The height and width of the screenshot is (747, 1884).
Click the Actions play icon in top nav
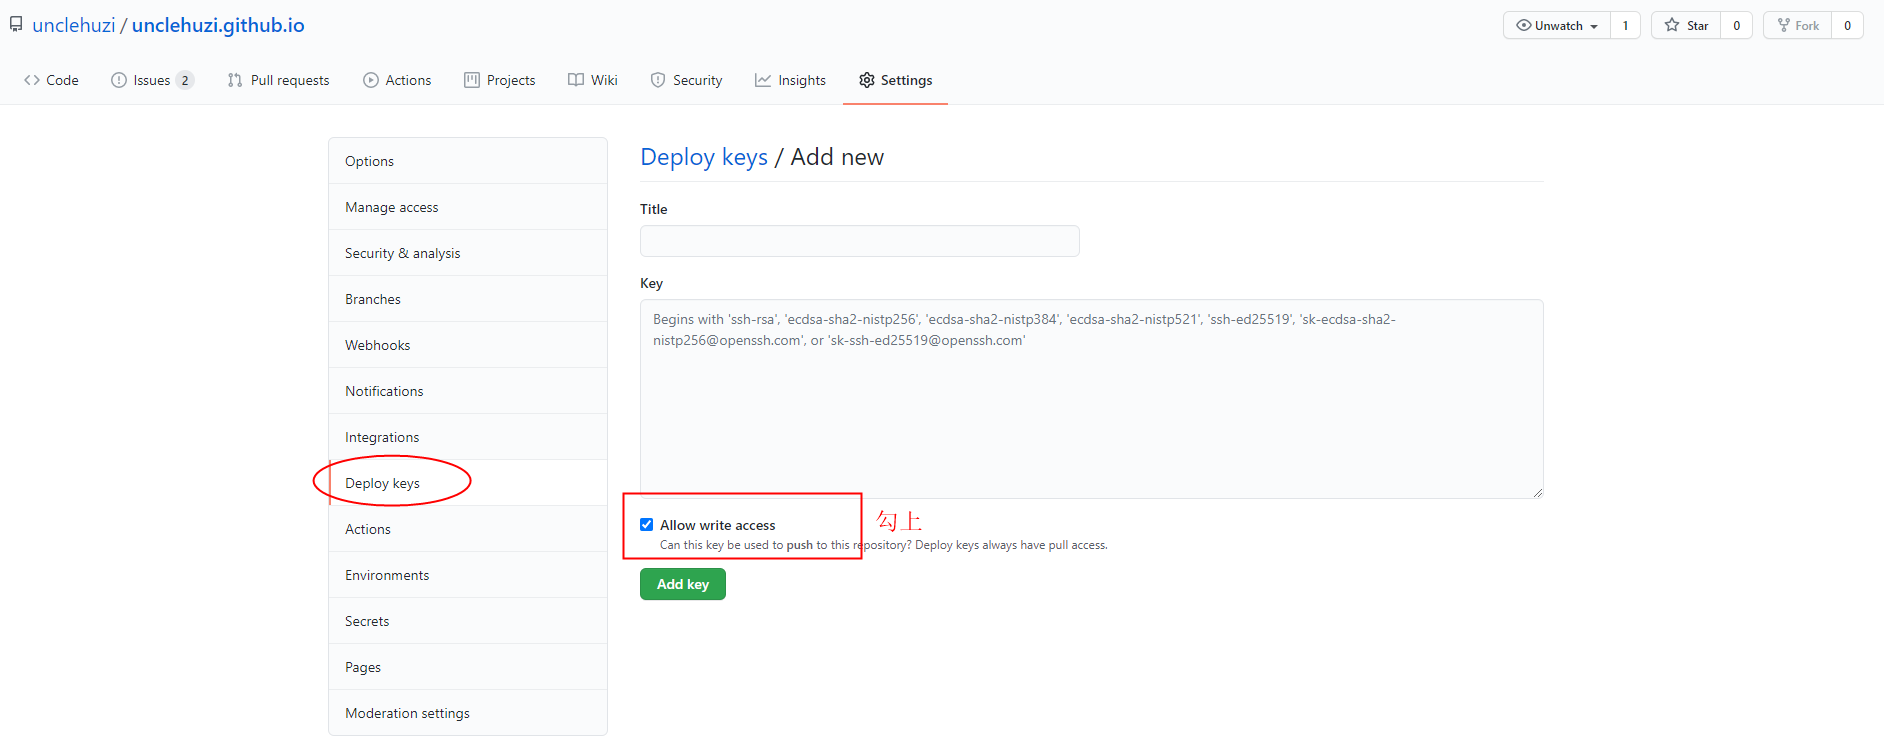point(371,80)
